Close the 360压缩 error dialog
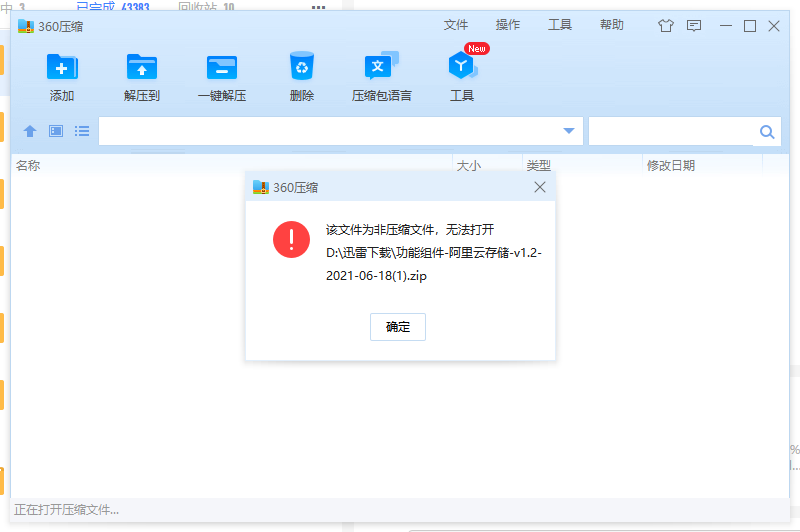The height and width of the screenshot is (532, 800). click(x=540, y=187)
